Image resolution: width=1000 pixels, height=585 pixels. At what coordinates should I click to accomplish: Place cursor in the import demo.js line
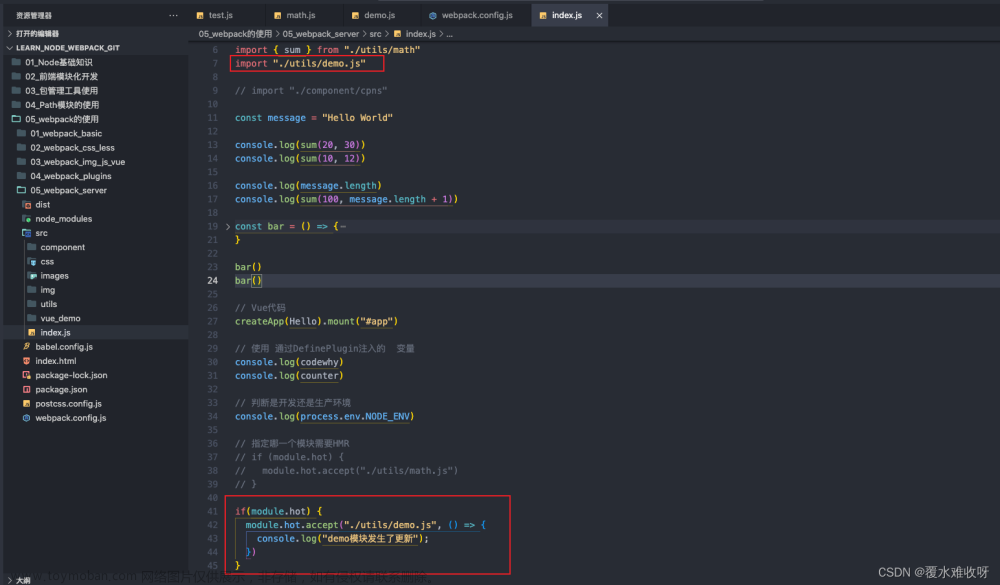click(300, 63)
